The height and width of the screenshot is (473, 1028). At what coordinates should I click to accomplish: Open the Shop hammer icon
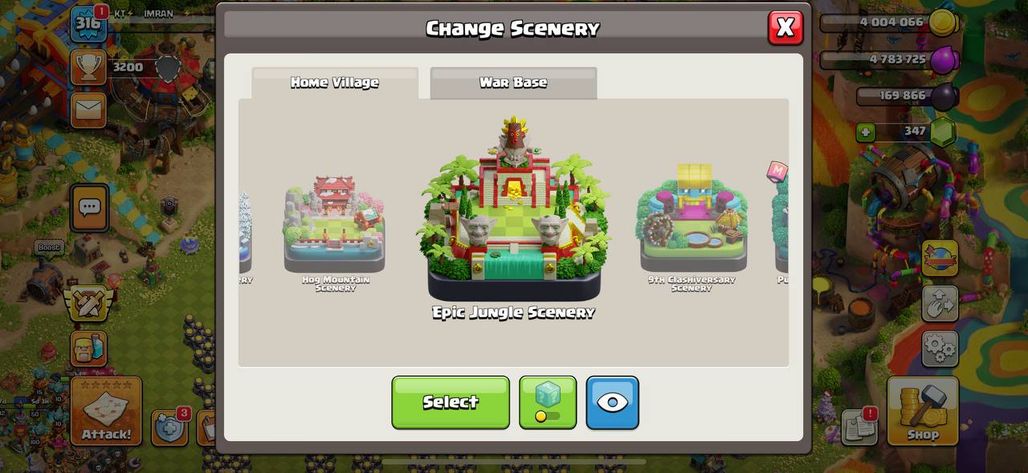click(x=922, y=411)
